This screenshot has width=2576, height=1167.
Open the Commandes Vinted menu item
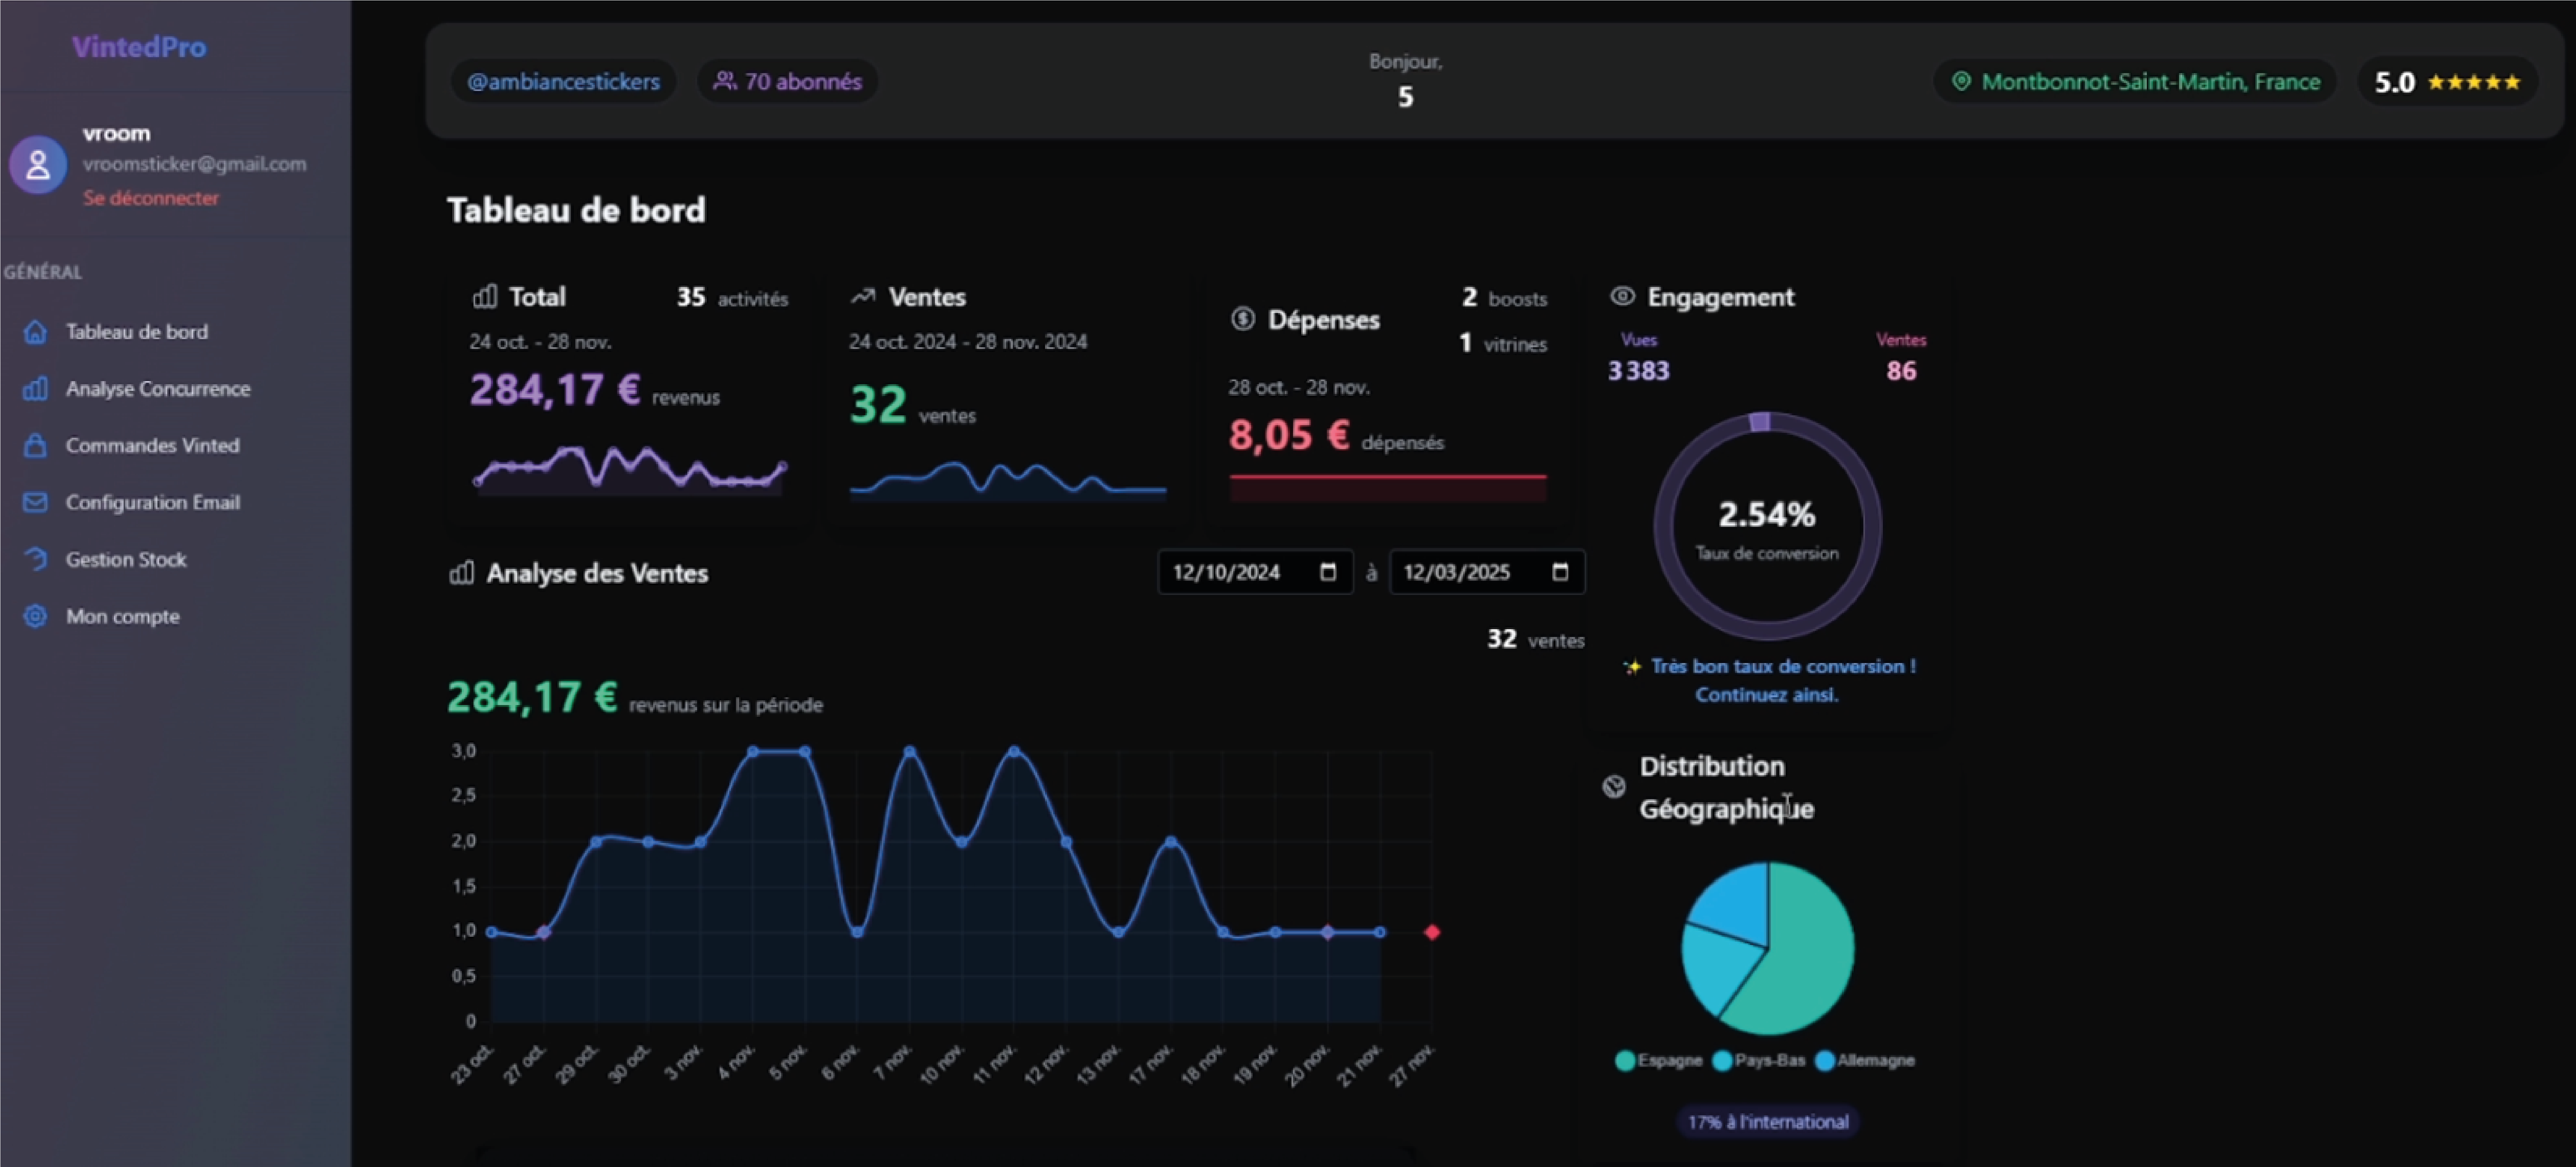(152, 446)
